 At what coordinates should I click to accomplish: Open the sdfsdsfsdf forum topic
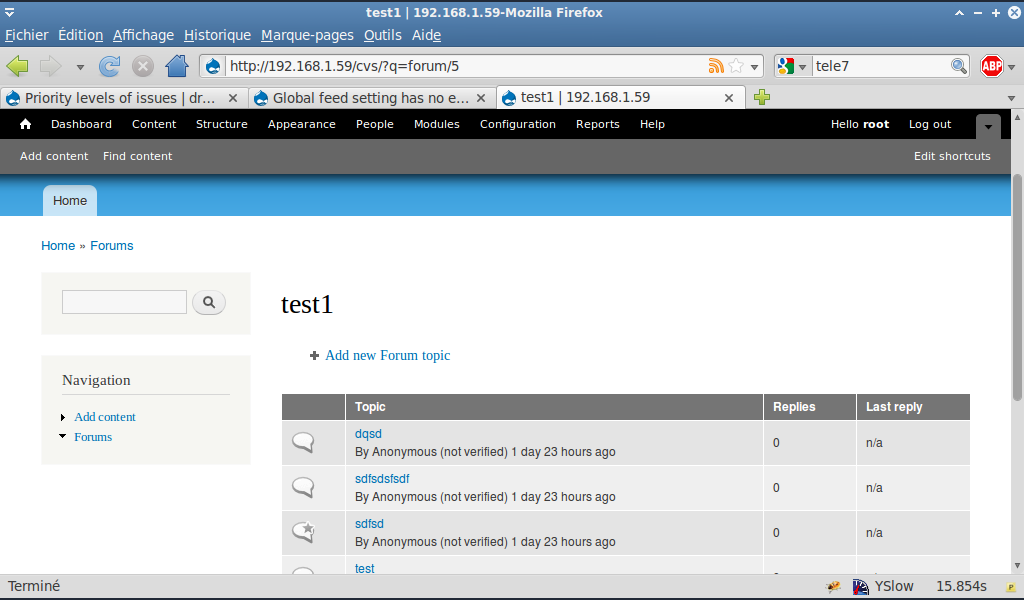pos(382,479)
